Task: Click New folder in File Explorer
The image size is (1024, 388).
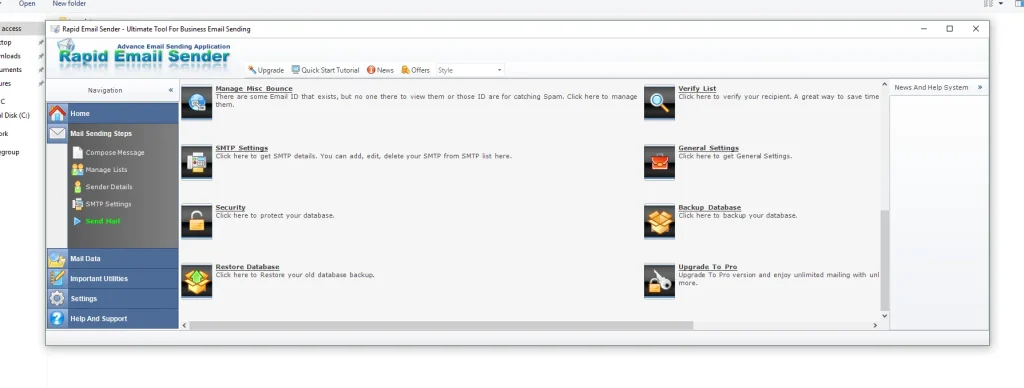Action: tap(69, 3)
